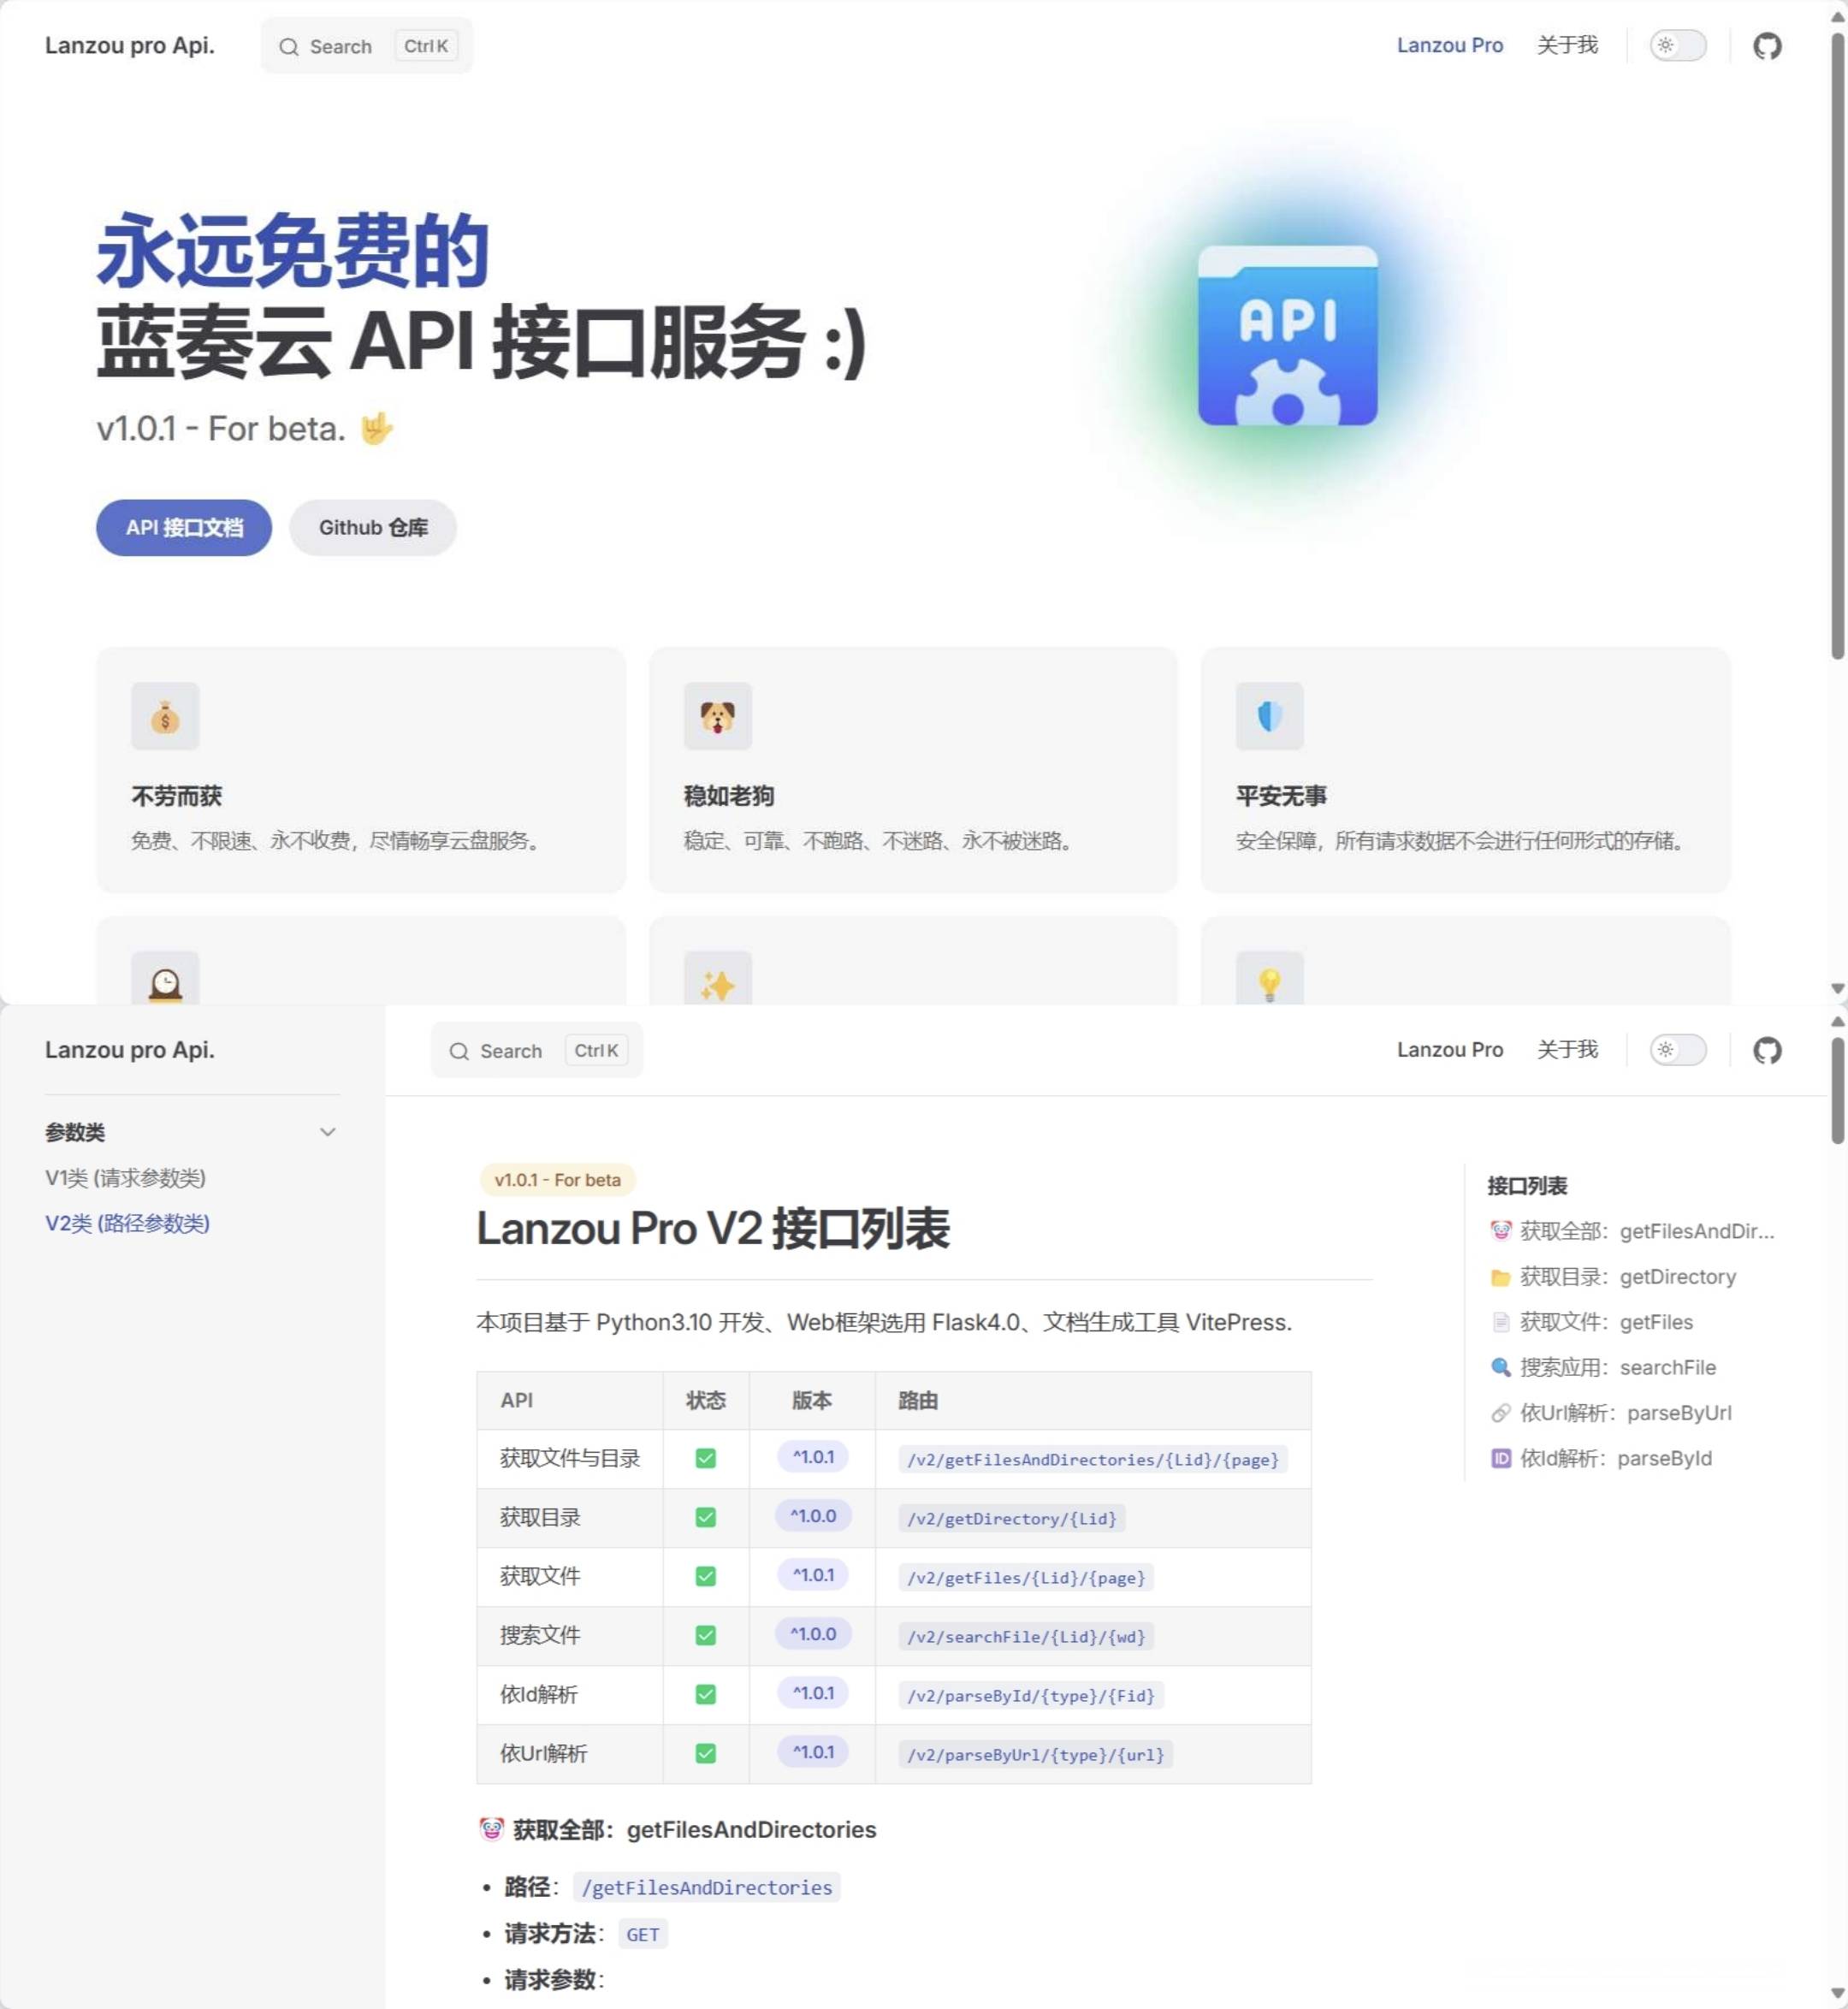Click top window vertical scrollbar thumb

[x=1837, y=345]
